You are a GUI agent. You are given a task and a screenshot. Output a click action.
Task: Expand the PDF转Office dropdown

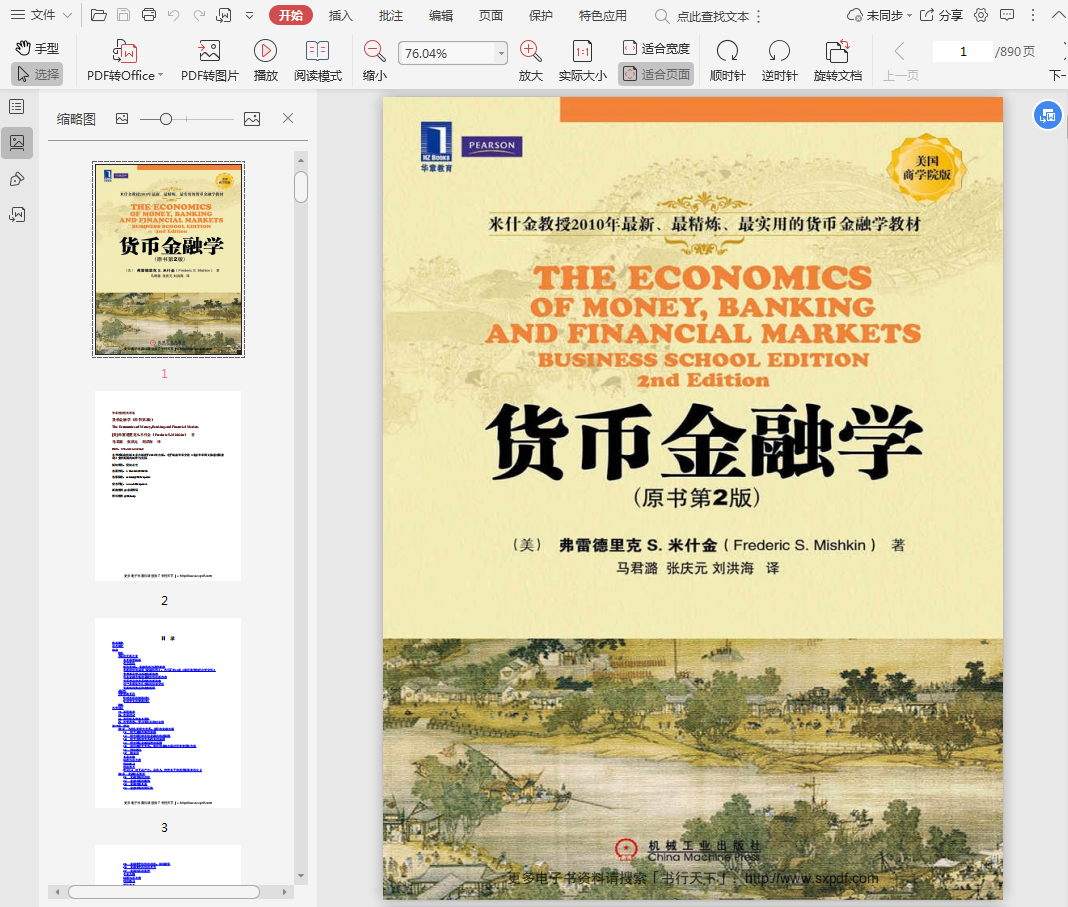point(160,76)
